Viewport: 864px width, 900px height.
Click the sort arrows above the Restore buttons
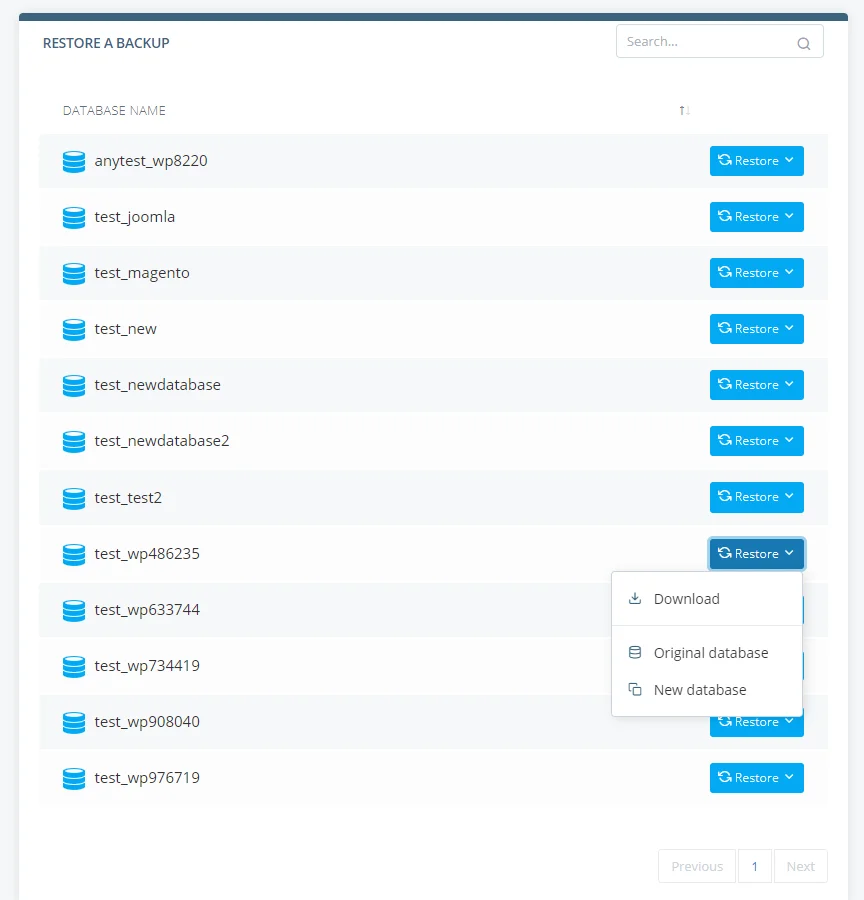tap(685, 111)
